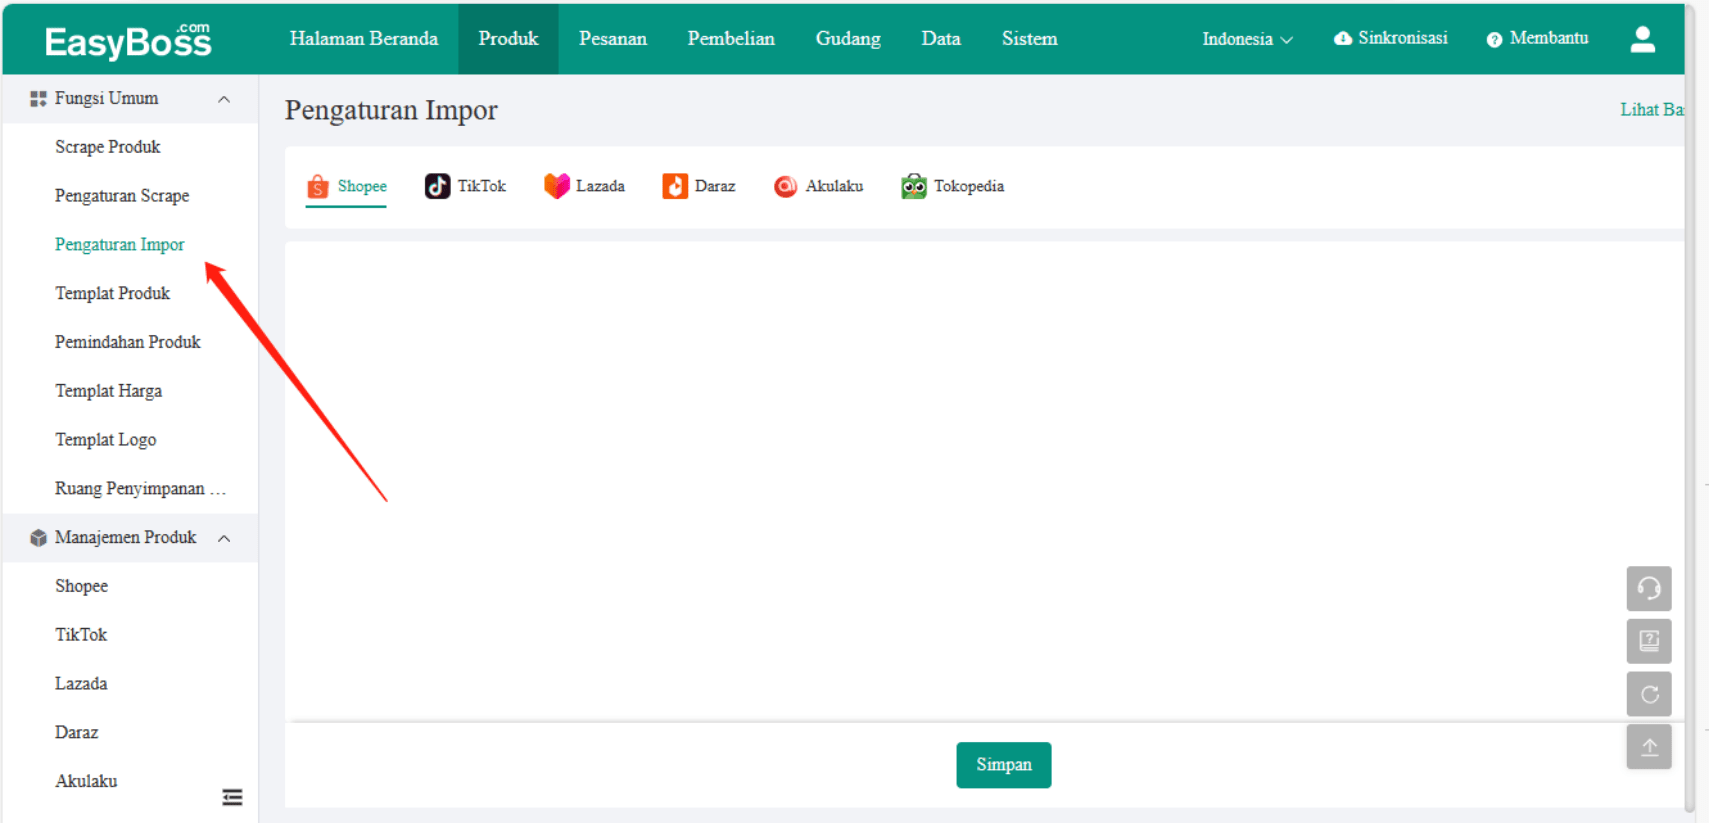Click the Membantu help label
1709x824 pixels.
tap(1549, 38)
